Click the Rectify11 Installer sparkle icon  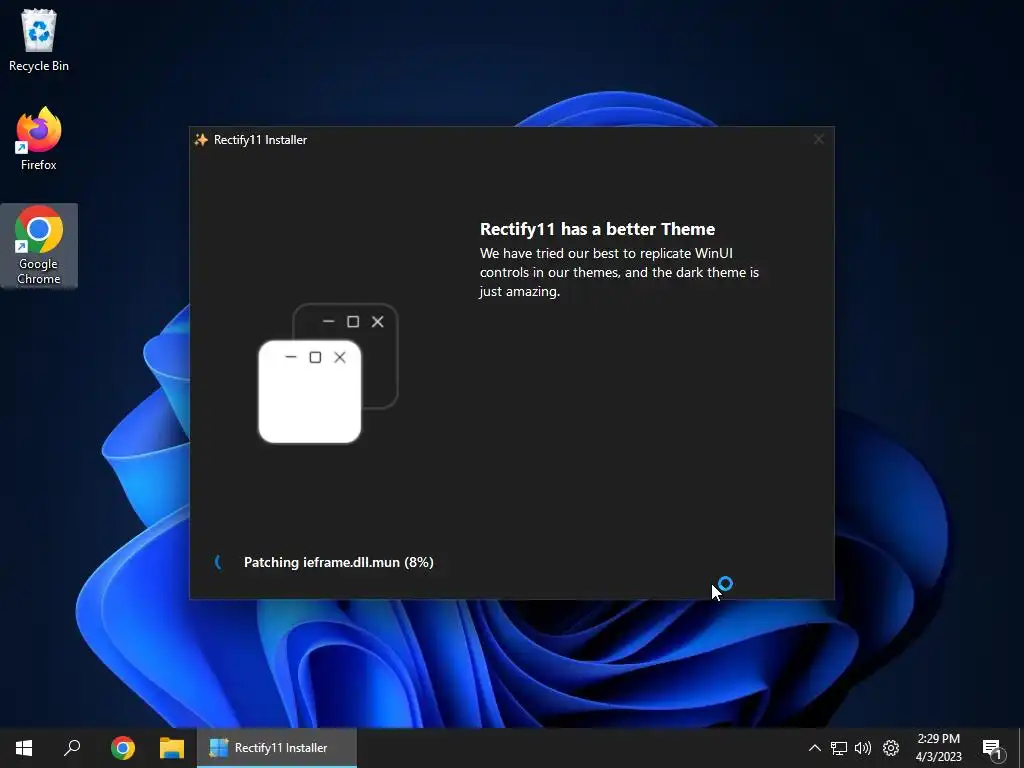point(201,140)
